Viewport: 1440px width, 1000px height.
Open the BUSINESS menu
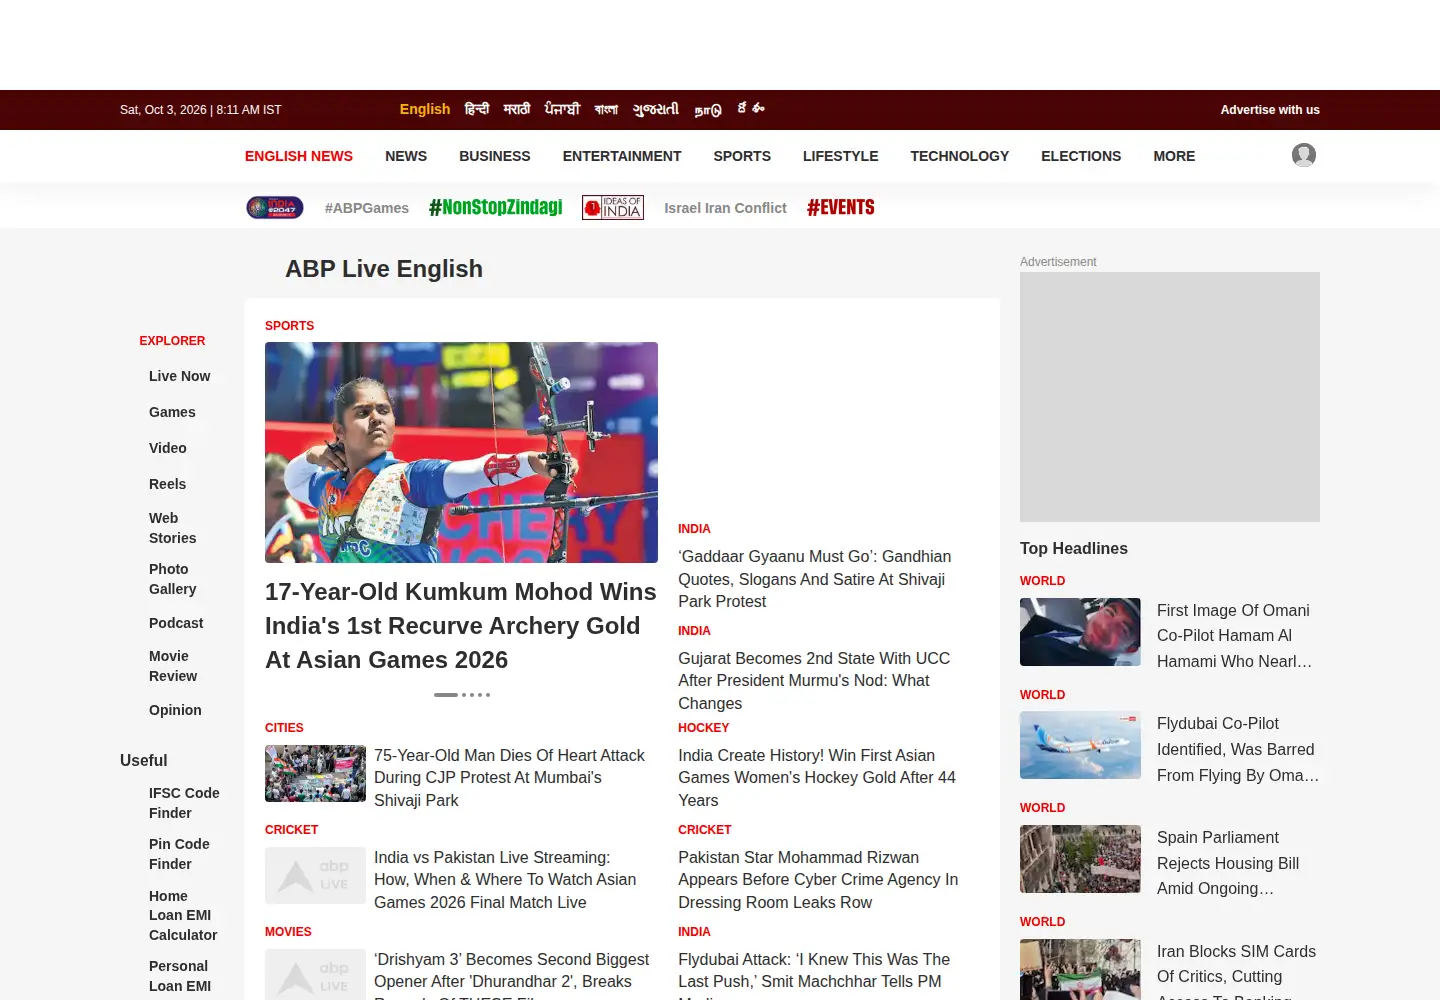pyautogui.click(x=495, y=156)
